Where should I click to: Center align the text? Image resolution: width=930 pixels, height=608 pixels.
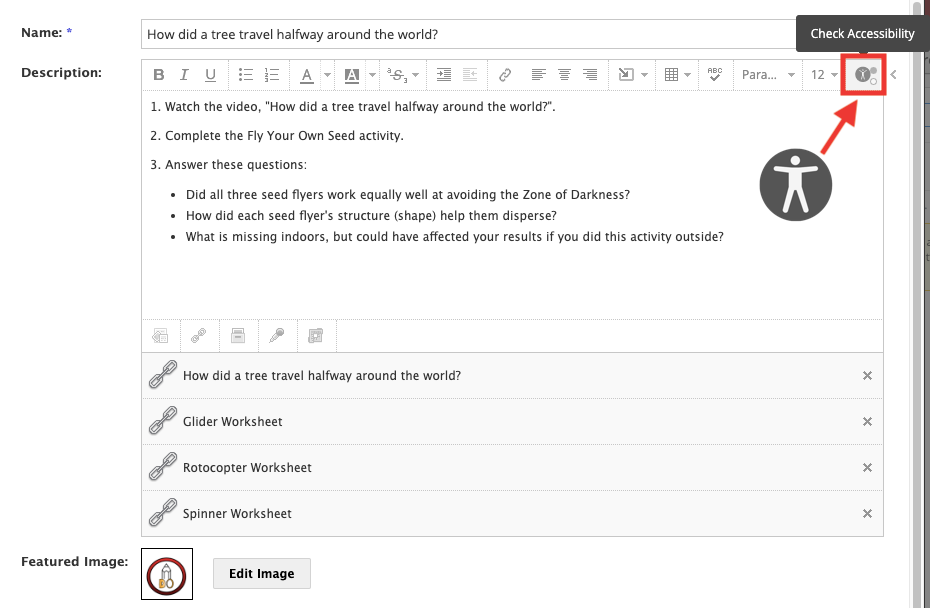[x=564, y=75]
